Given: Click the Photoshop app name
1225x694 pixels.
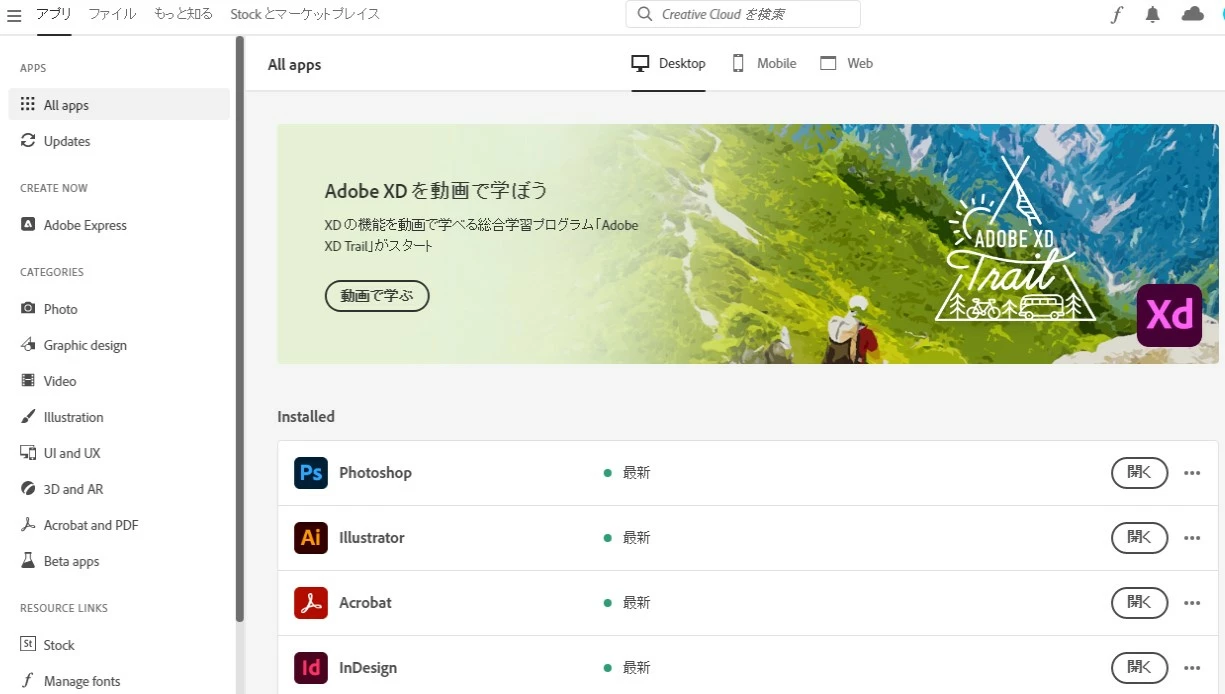Looking at the screenshot, I should pyautogui.click(x=375, y=473).
